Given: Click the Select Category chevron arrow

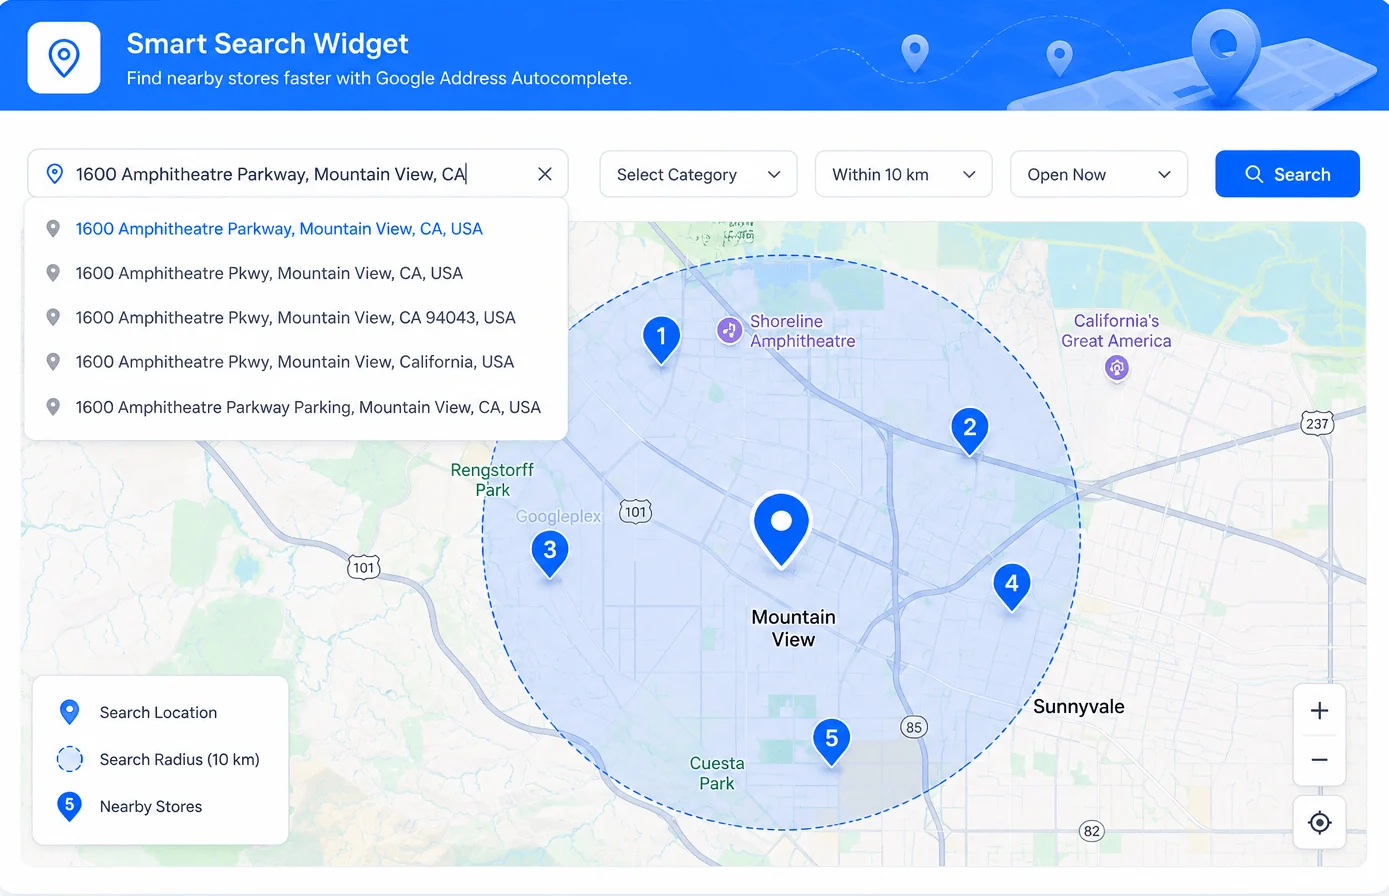Looking at the screenshot, I should click(774, 174).
